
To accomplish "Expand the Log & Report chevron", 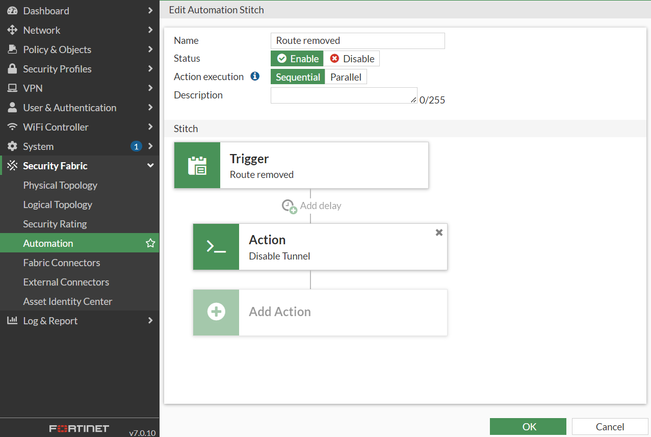I will tap(150, 320).
